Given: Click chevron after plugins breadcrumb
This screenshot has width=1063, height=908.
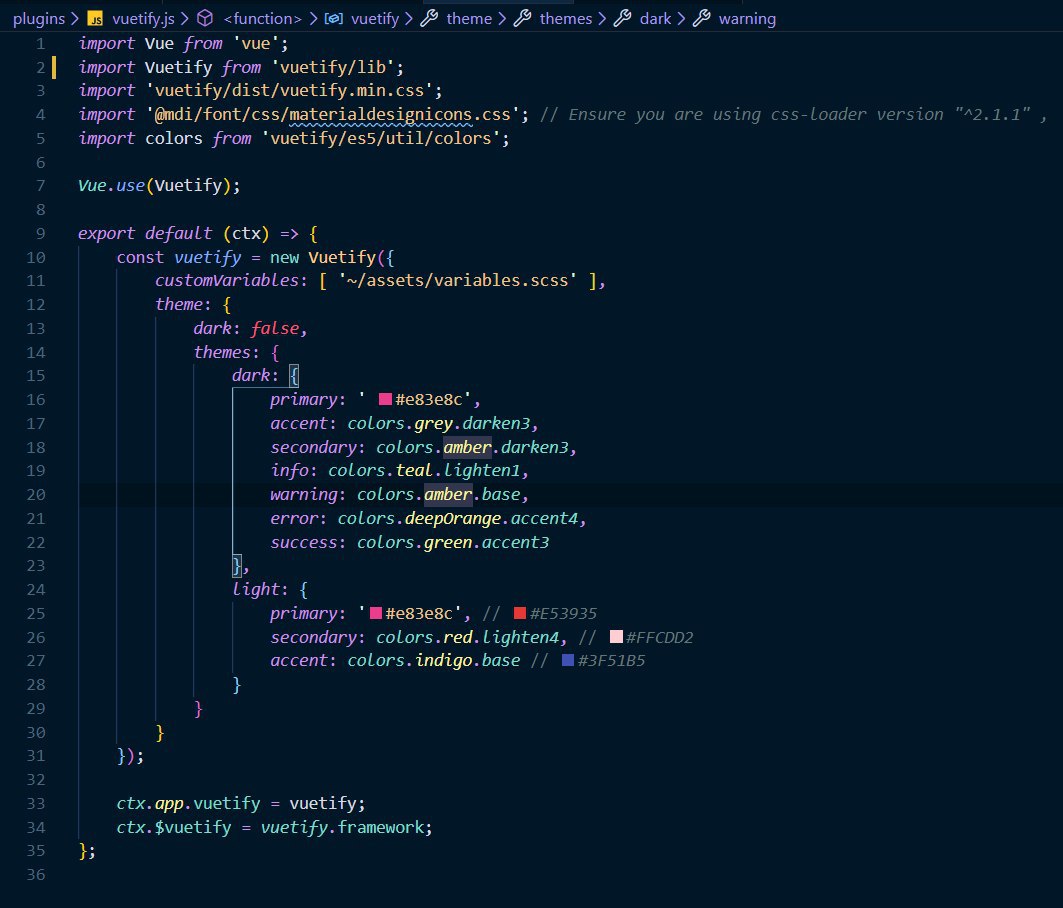Looking at the screenshot, I should [x=75, y=19].
